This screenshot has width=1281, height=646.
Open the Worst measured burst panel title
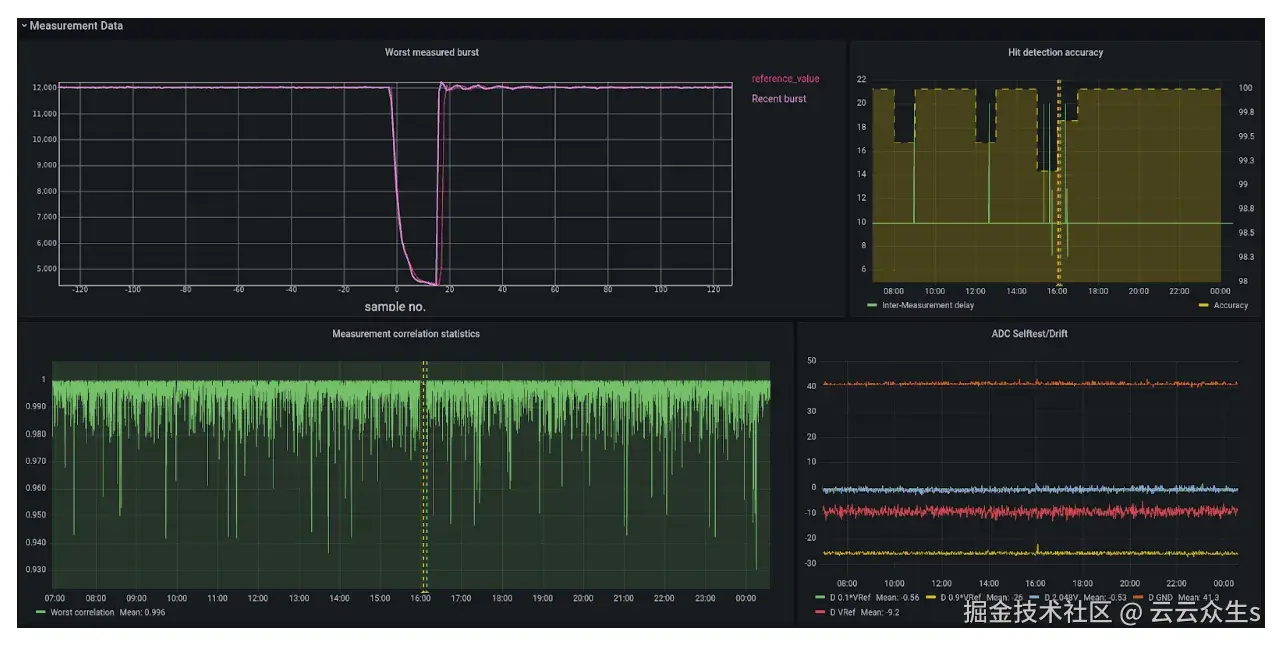coord(432,52)
